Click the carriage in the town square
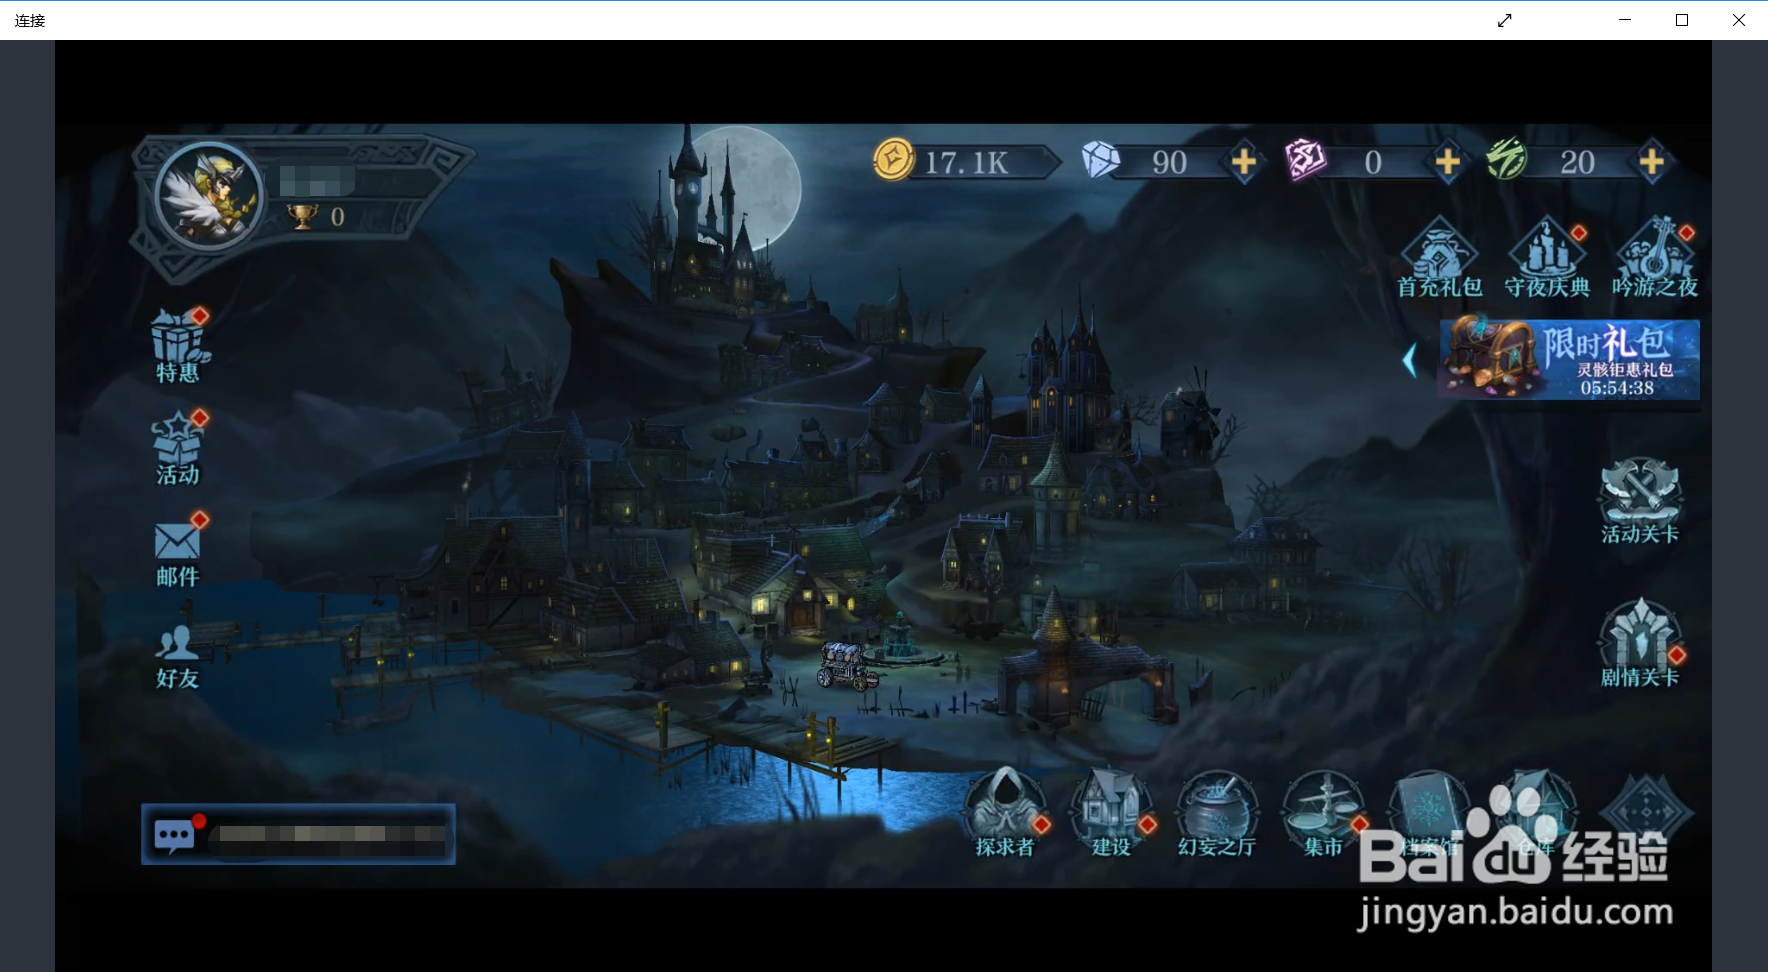Image resolution: width=1768 pixels, height=972 pixels. (848, 666)
